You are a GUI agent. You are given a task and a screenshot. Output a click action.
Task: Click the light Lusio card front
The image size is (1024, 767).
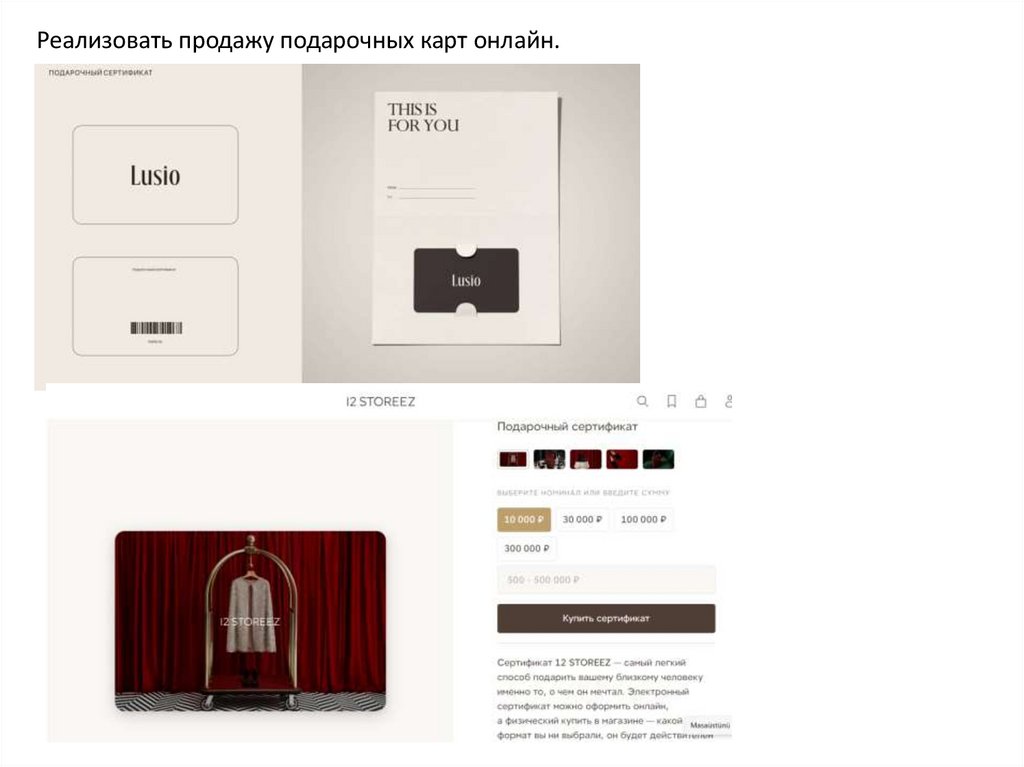point(155,175)
